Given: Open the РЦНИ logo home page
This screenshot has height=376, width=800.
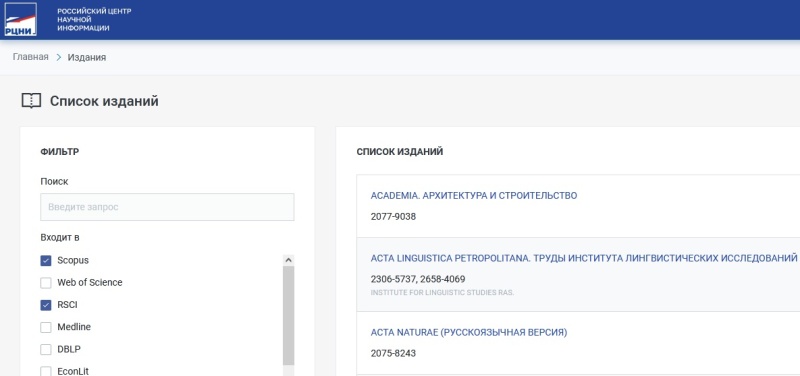Looking at the screenshot, I should click(20, 19).
